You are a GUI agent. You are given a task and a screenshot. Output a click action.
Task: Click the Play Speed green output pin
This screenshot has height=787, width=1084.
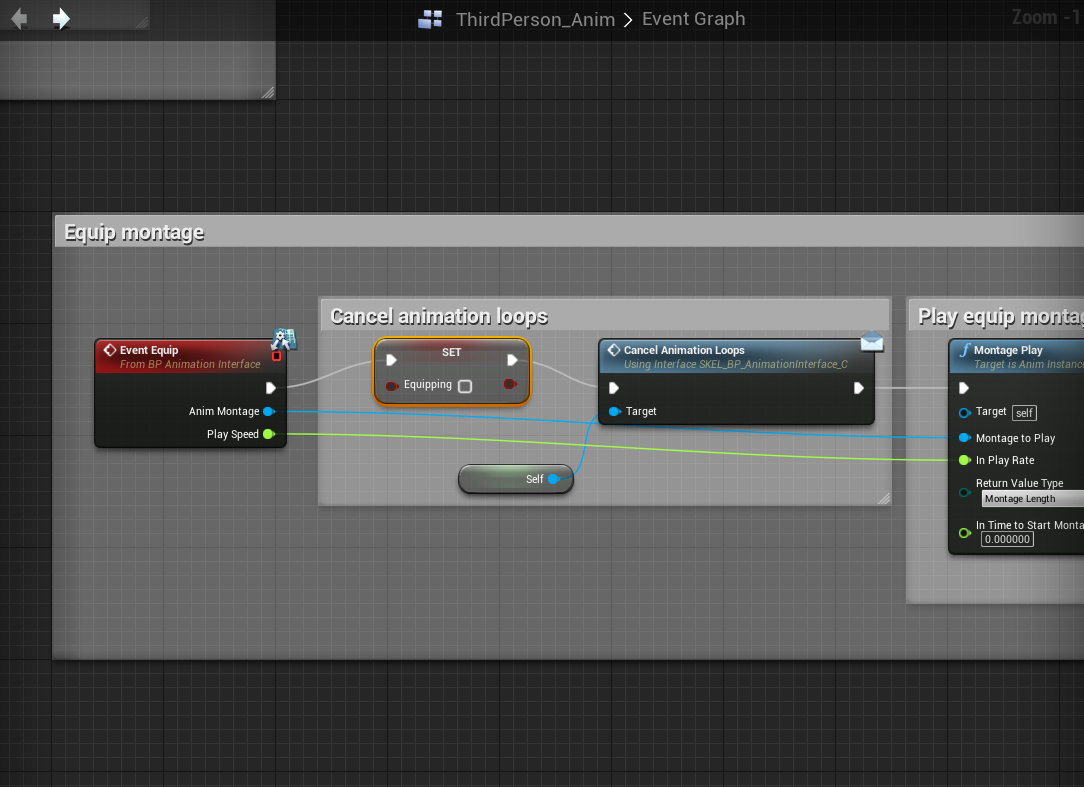click(x=269, y=434)
